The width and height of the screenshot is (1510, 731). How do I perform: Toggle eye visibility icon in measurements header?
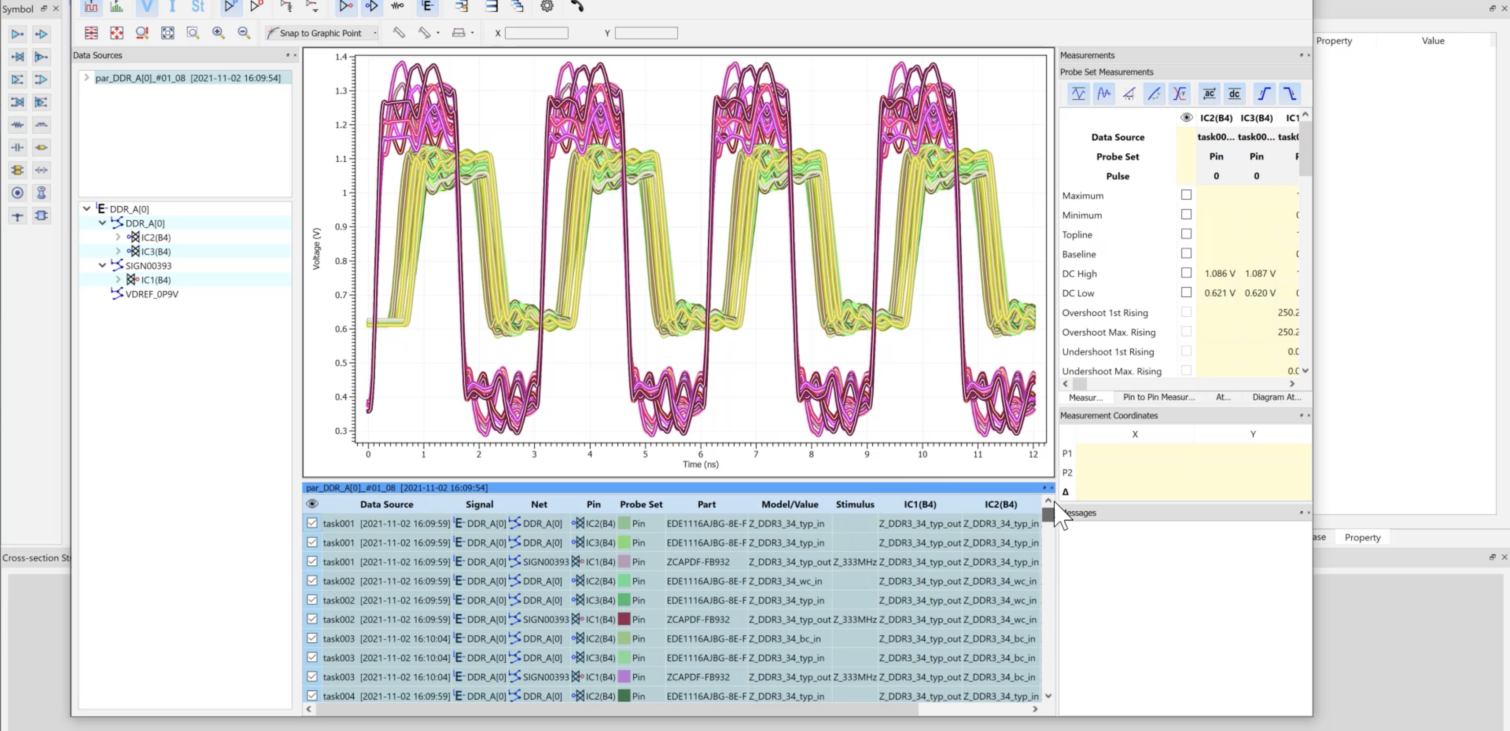coord(1186,117)
